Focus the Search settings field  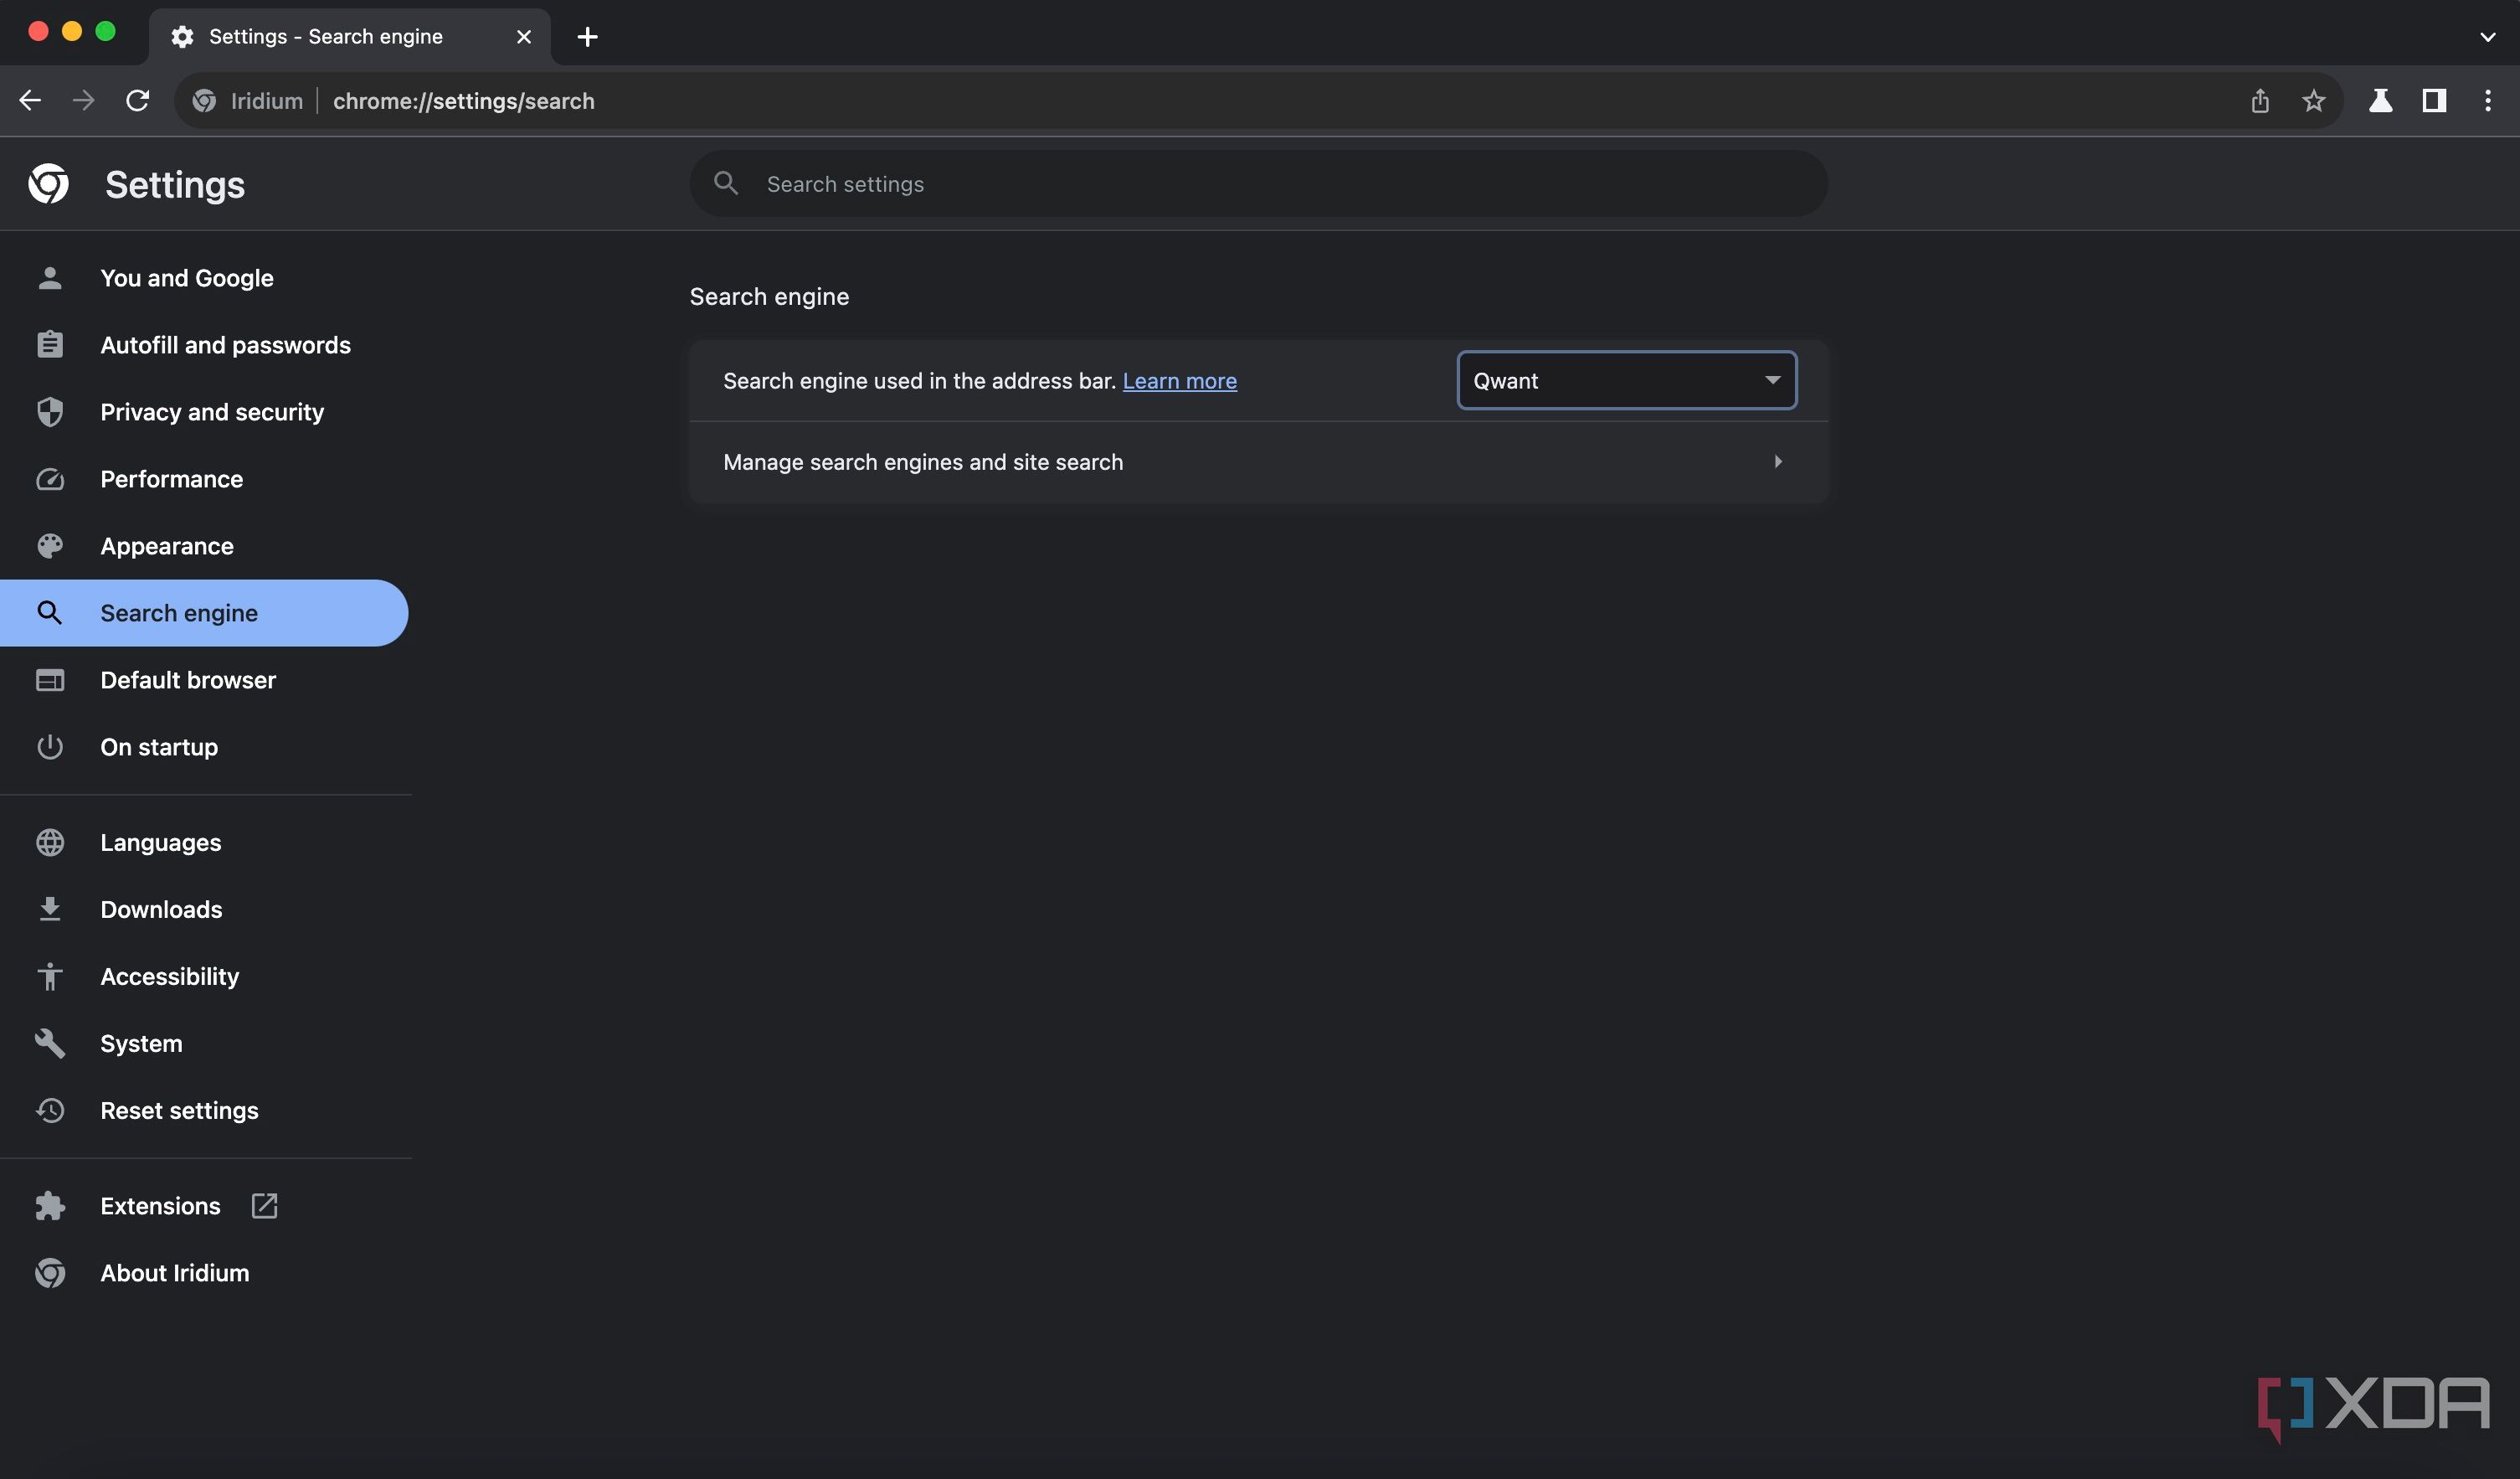1258,184
